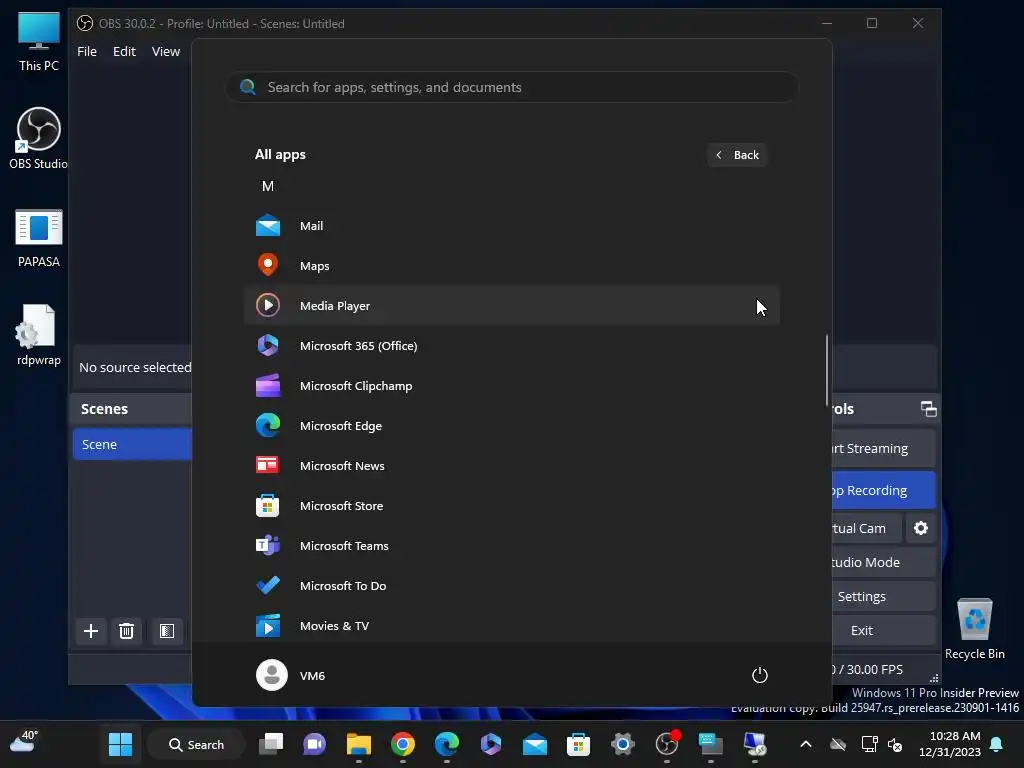
Task: Open the Mail app from All apps list
Action: tap(511, 226)
